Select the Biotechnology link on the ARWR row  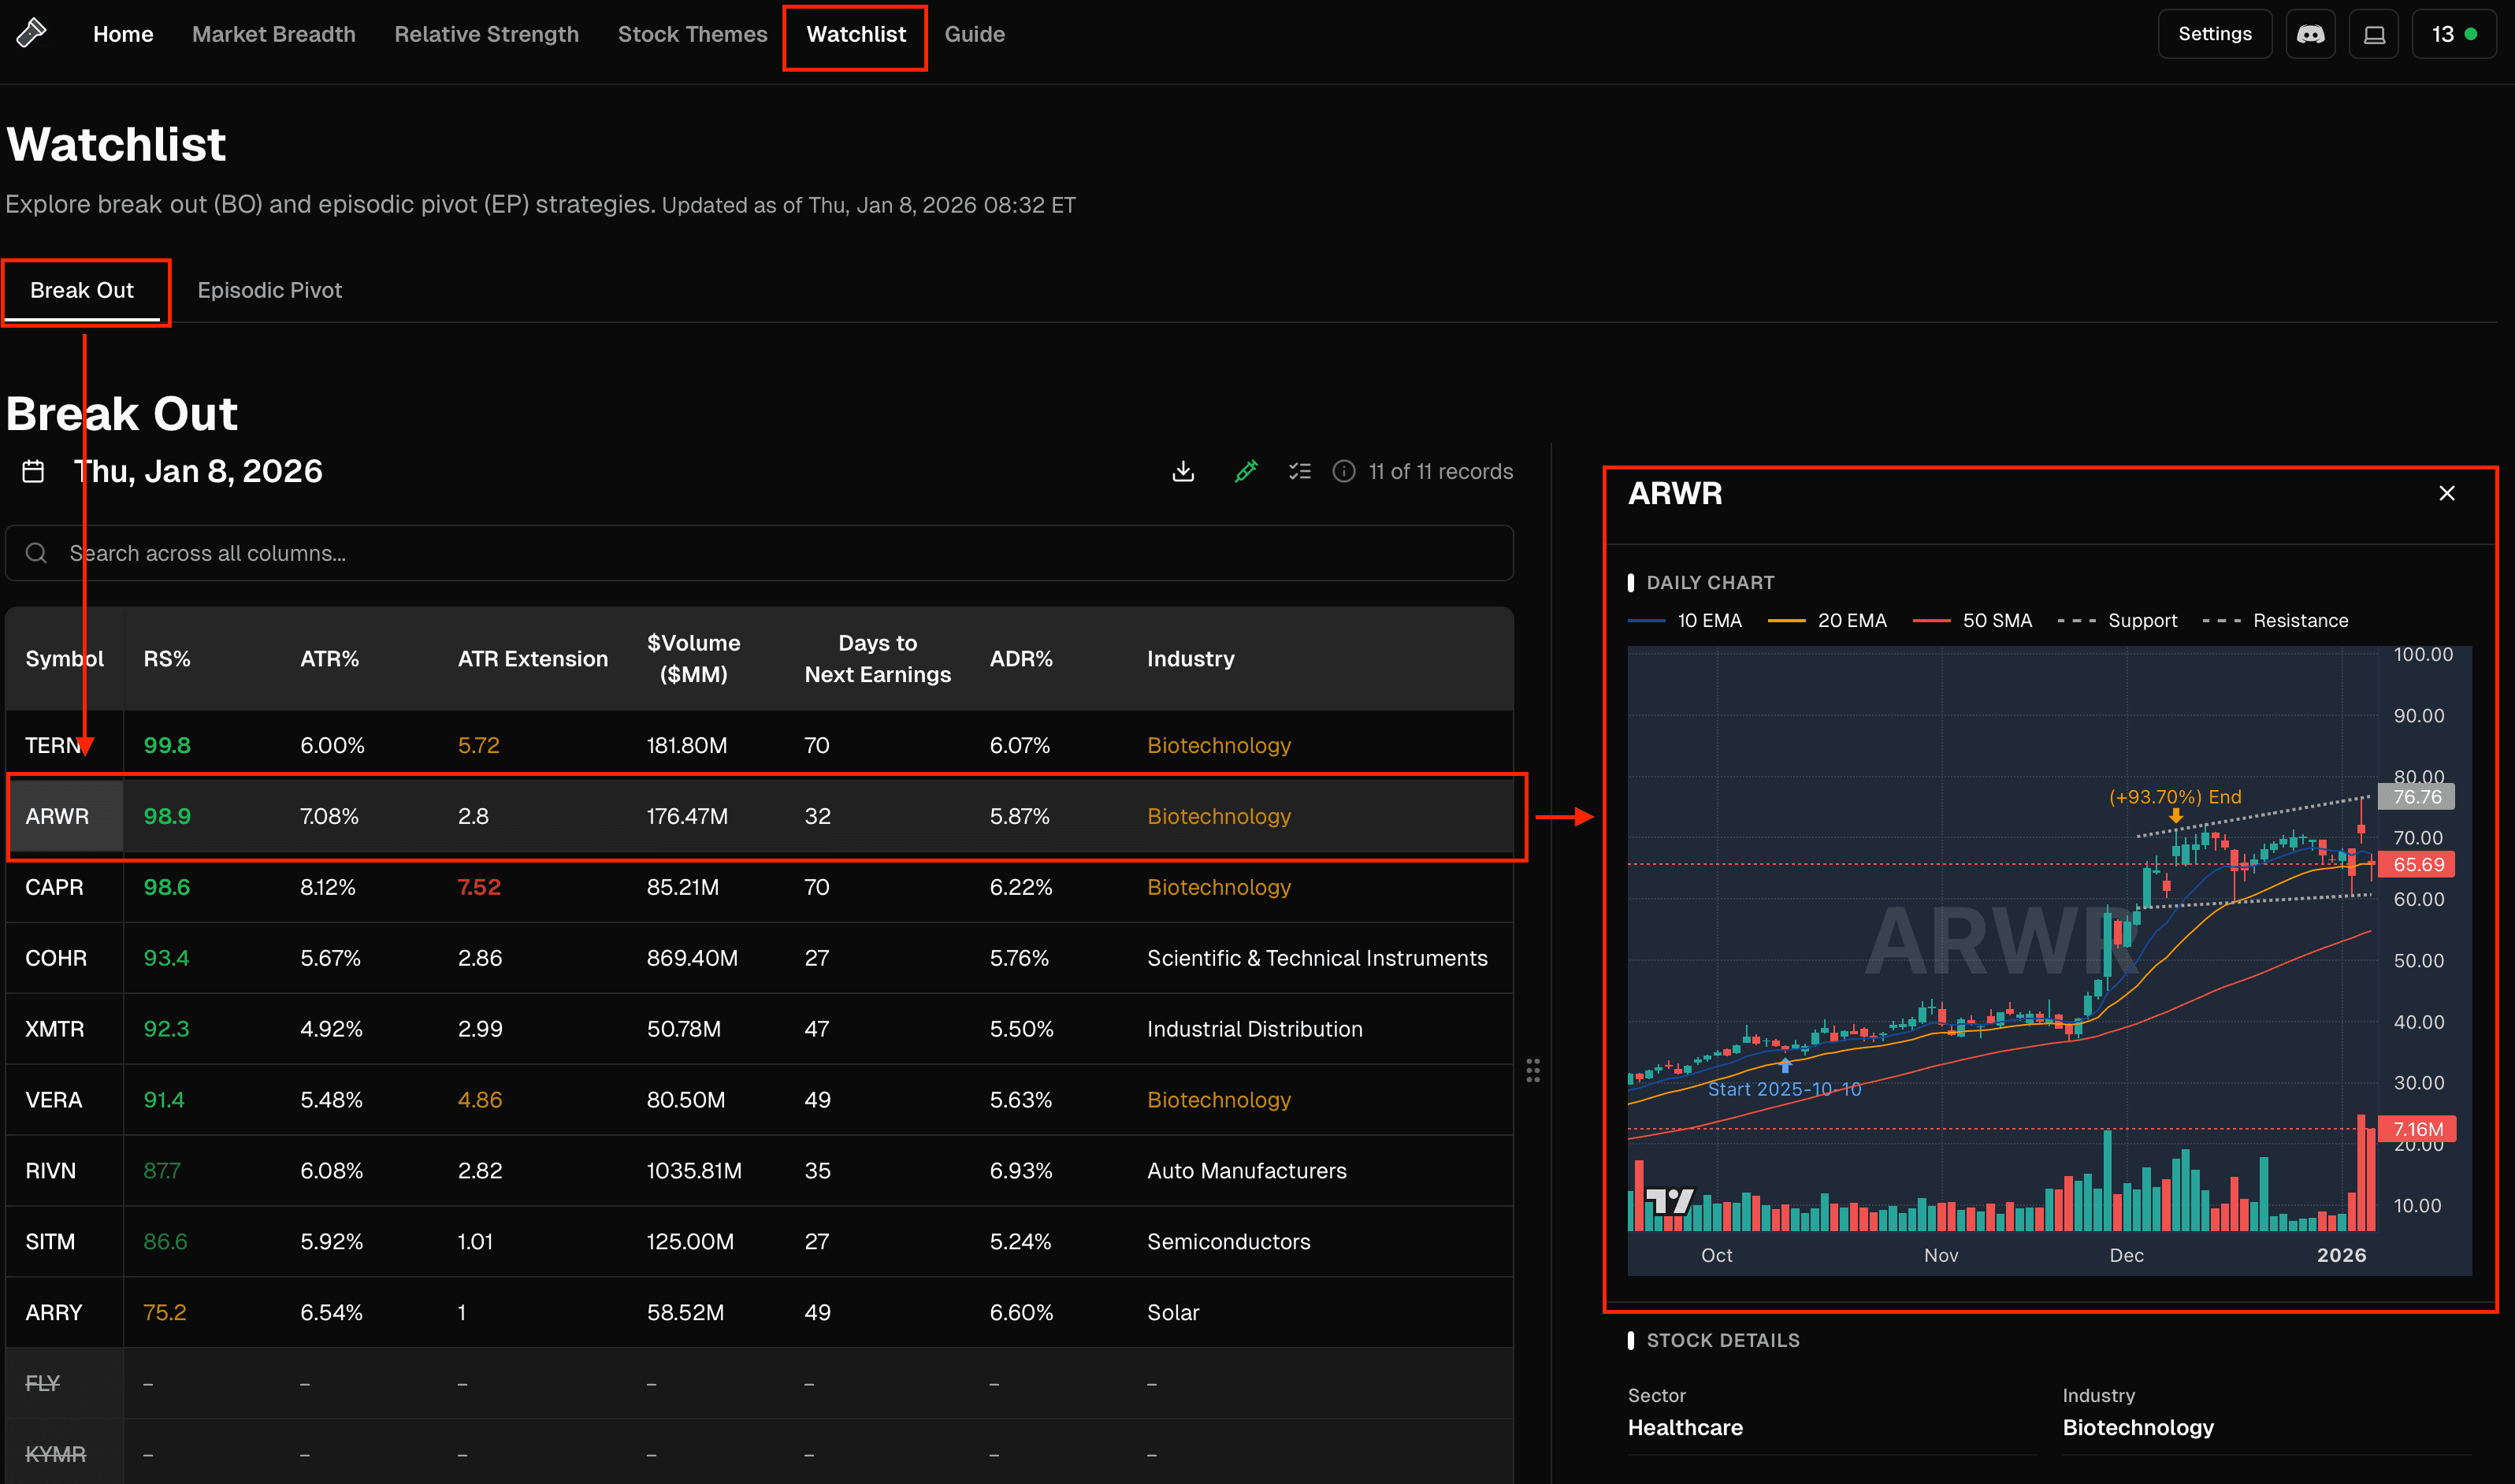coord(1218,816)
